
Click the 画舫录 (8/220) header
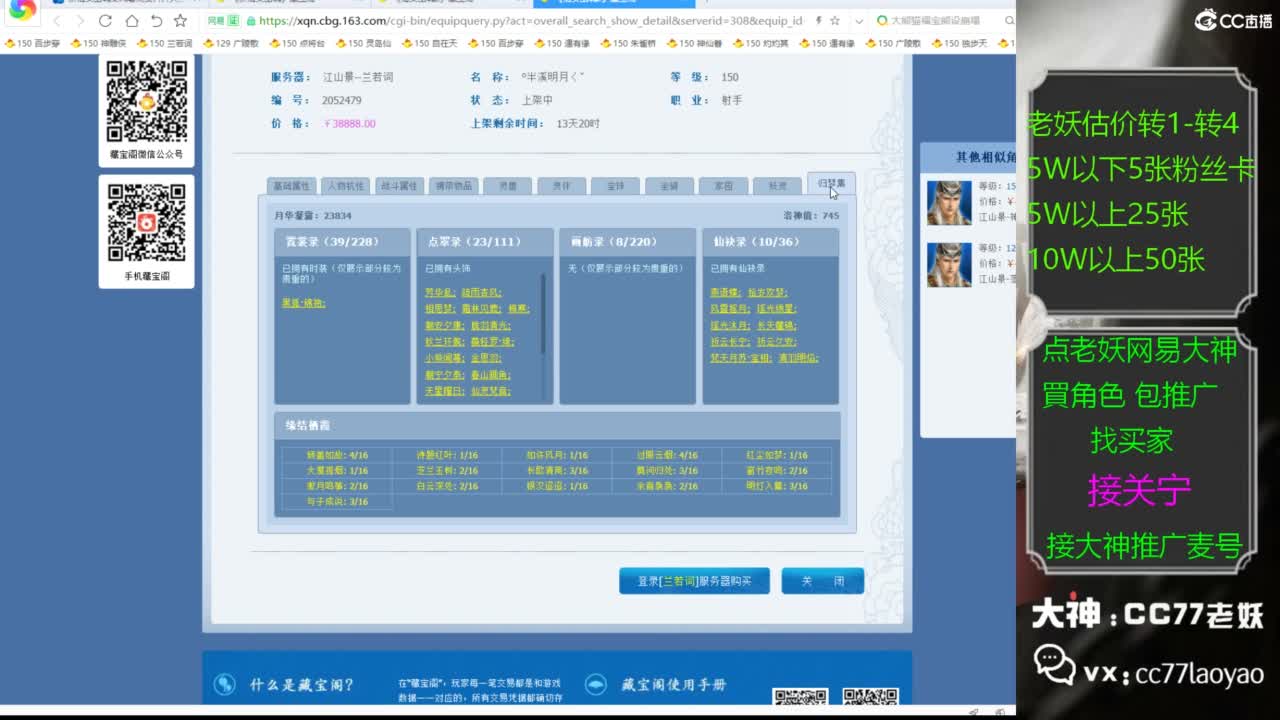pyautogui.click(x=627, y=242)
